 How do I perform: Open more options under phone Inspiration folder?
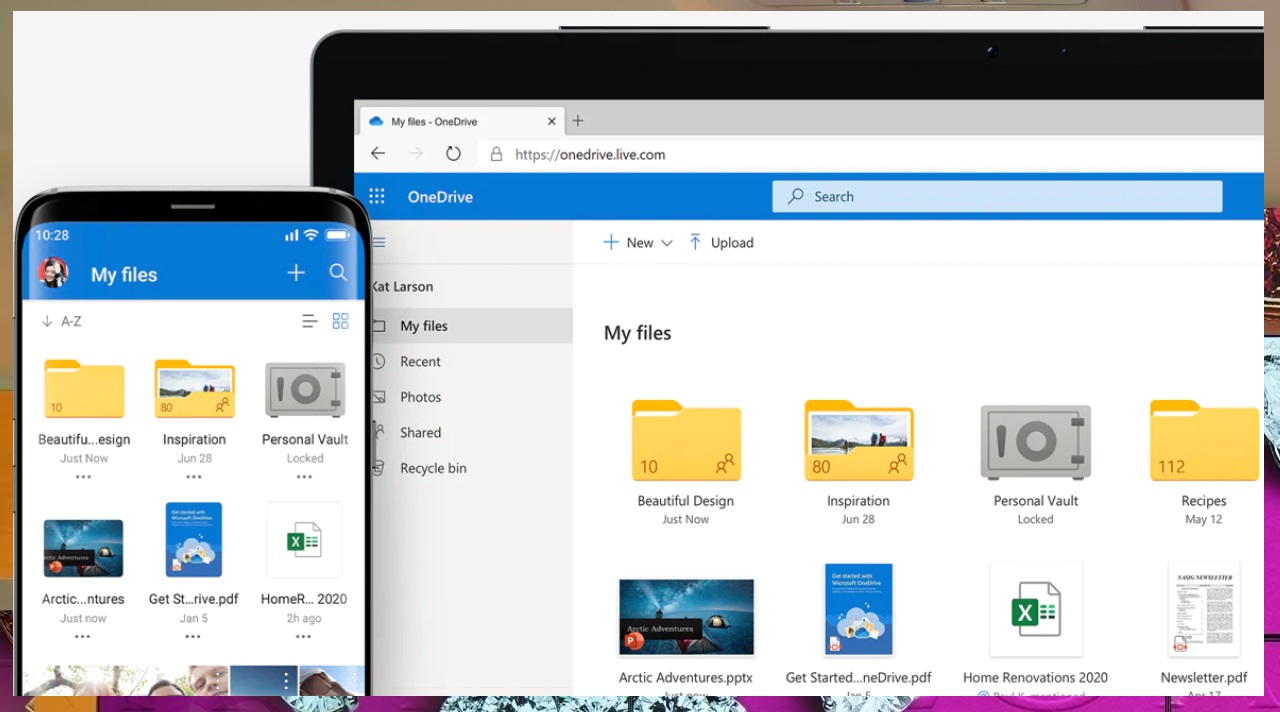pyautogui.click(x=194, y=477)
